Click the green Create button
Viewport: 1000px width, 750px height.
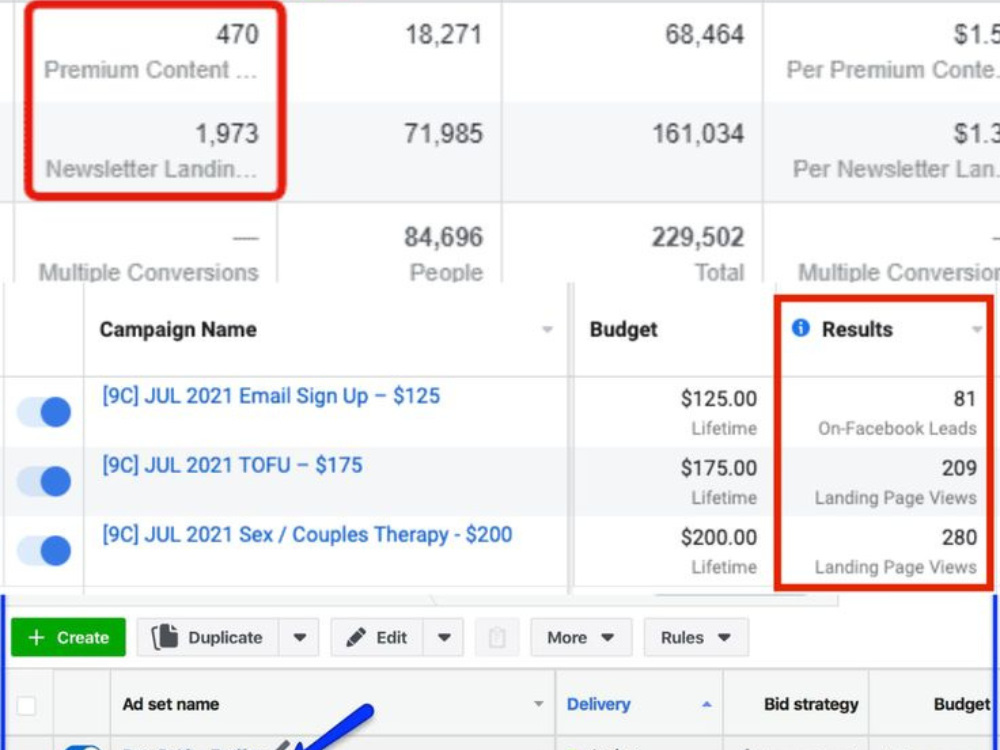pyautogui.click(x=68, y=637)
